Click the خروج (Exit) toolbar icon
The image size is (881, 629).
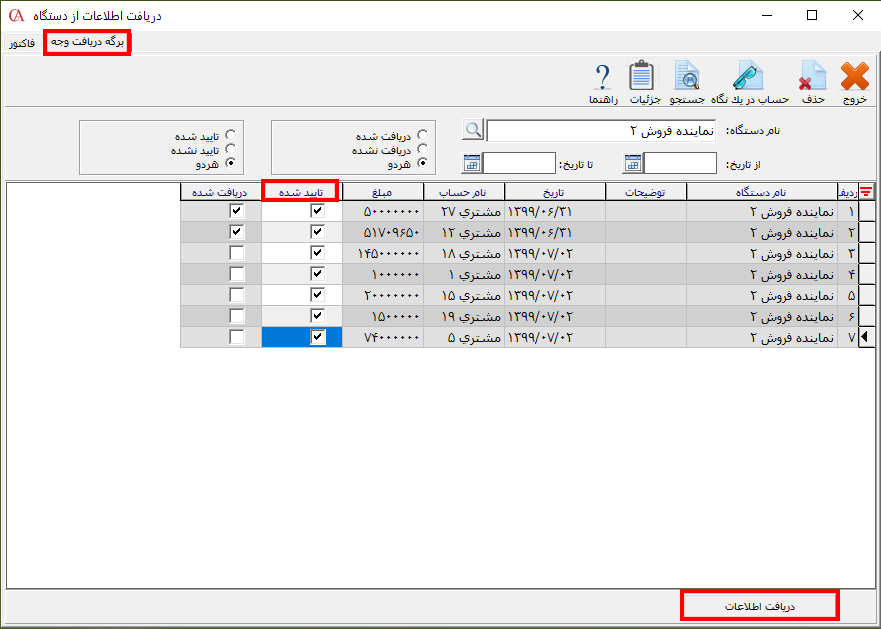pyautogui.click(x=855, y=78)
